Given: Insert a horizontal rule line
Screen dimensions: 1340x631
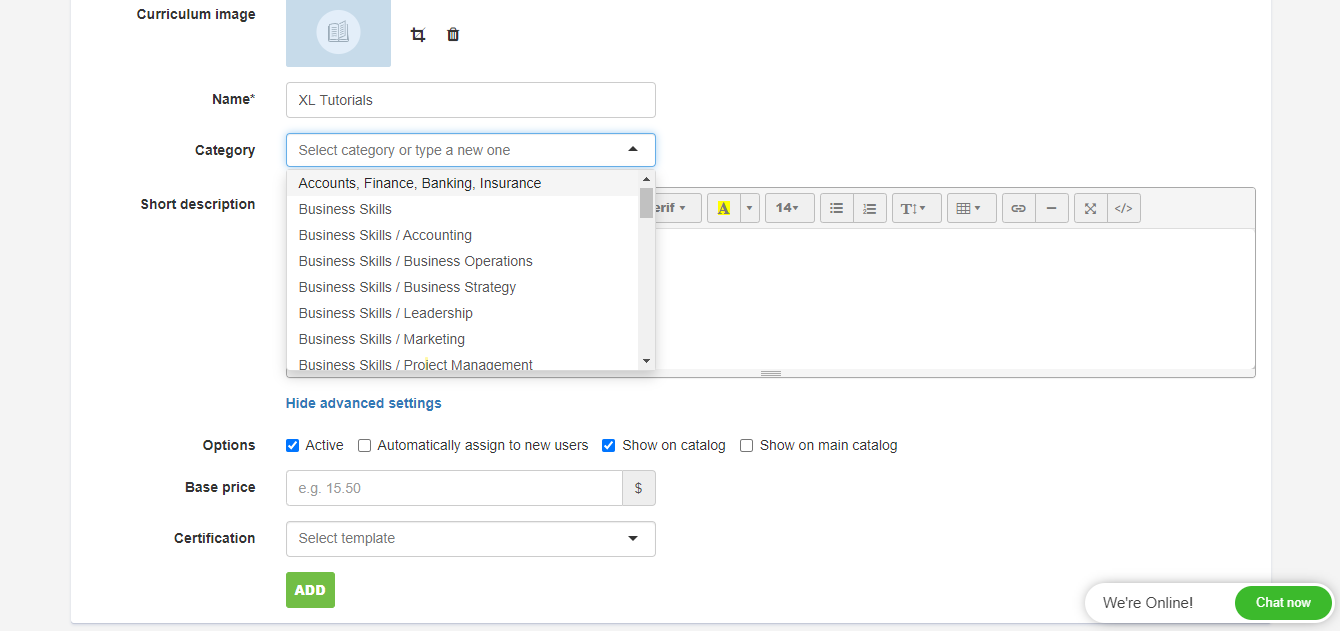Looking at the screenshot, I should [1051, 208].
